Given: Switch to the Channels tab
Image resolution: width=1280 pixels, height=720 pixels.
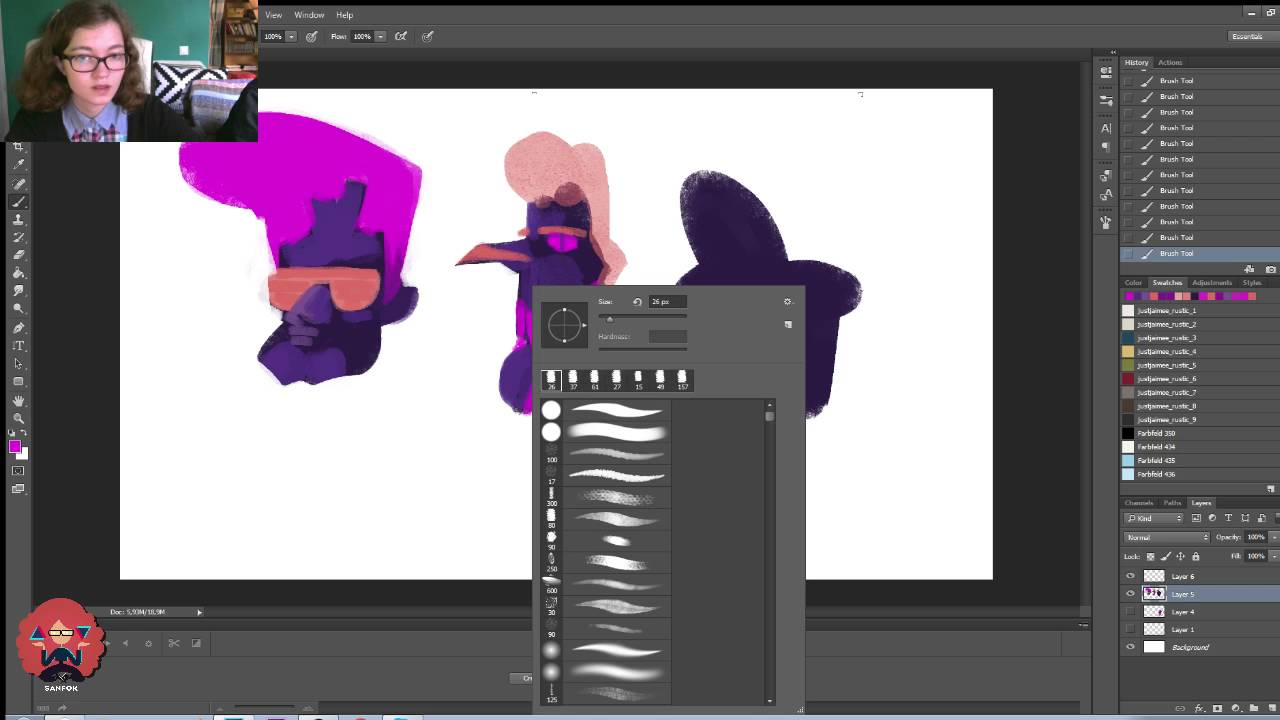Looking at the screenshot, I should click(1139, 503).
